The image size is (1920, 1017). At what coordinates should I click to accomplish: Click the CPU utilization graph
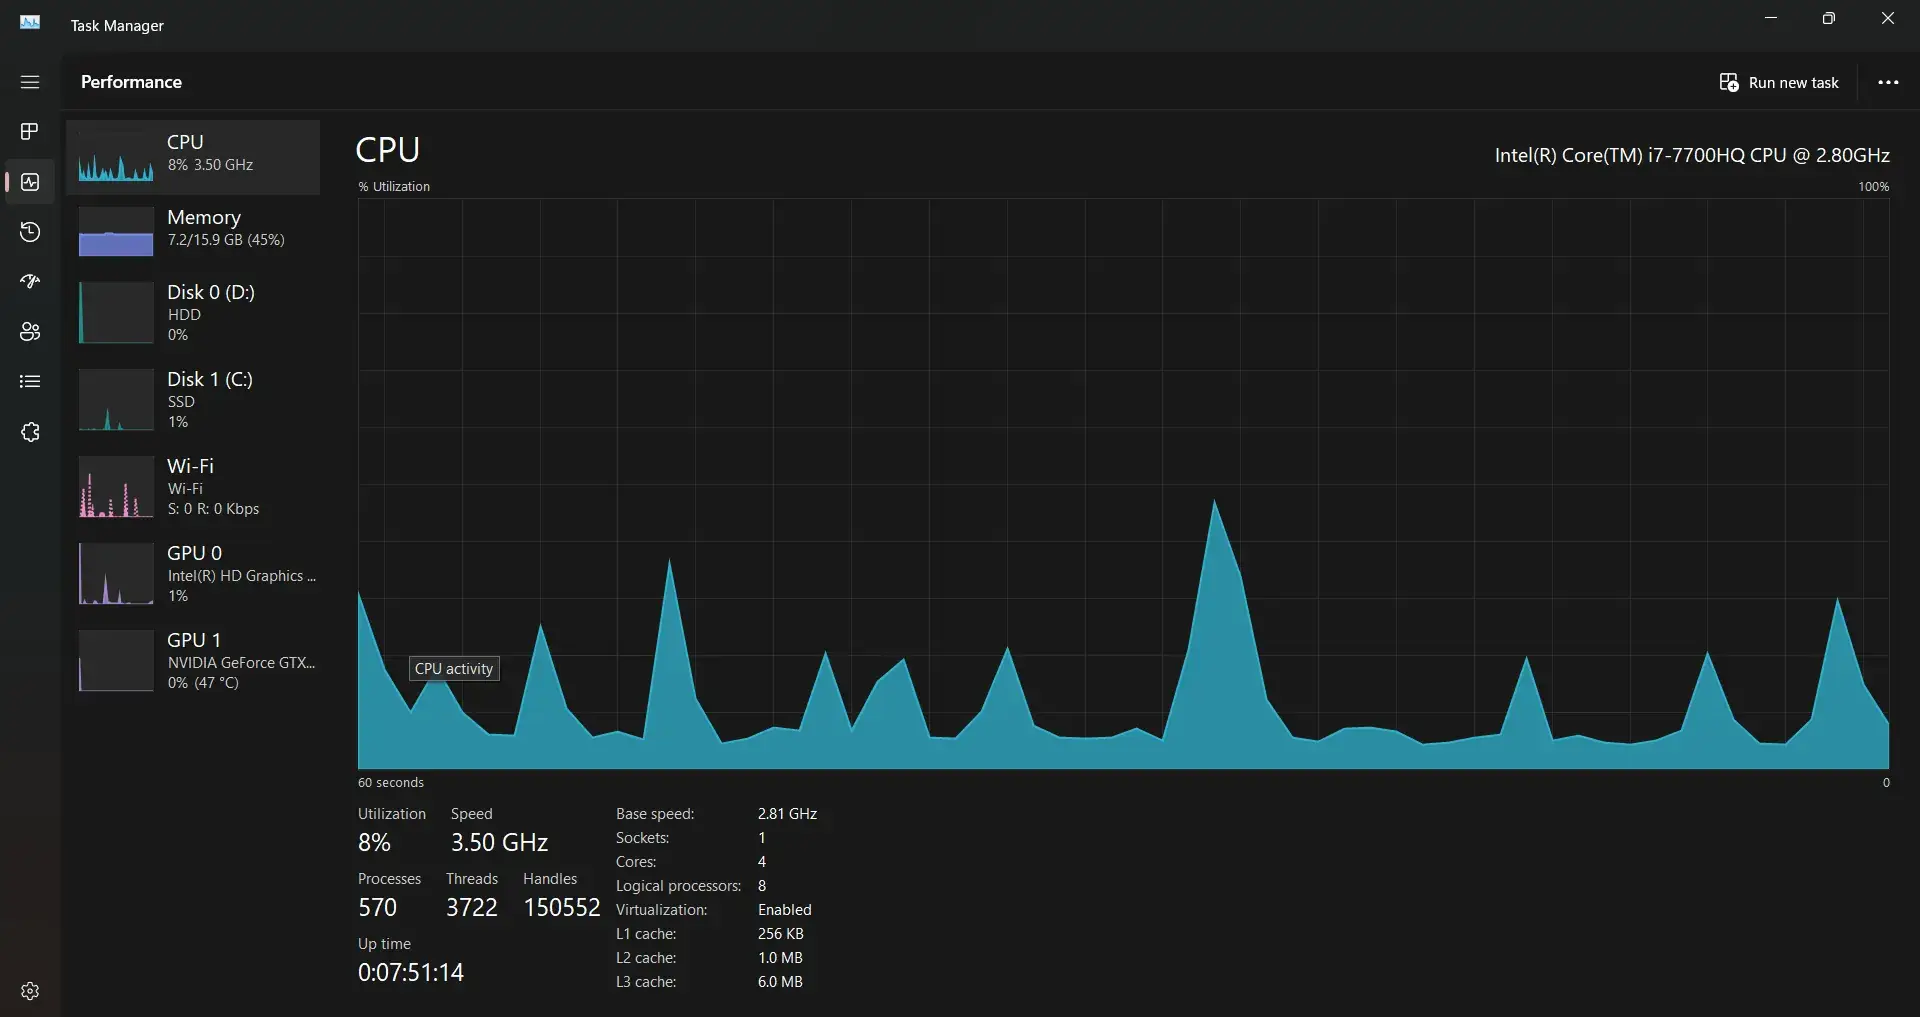point(1123,483)
